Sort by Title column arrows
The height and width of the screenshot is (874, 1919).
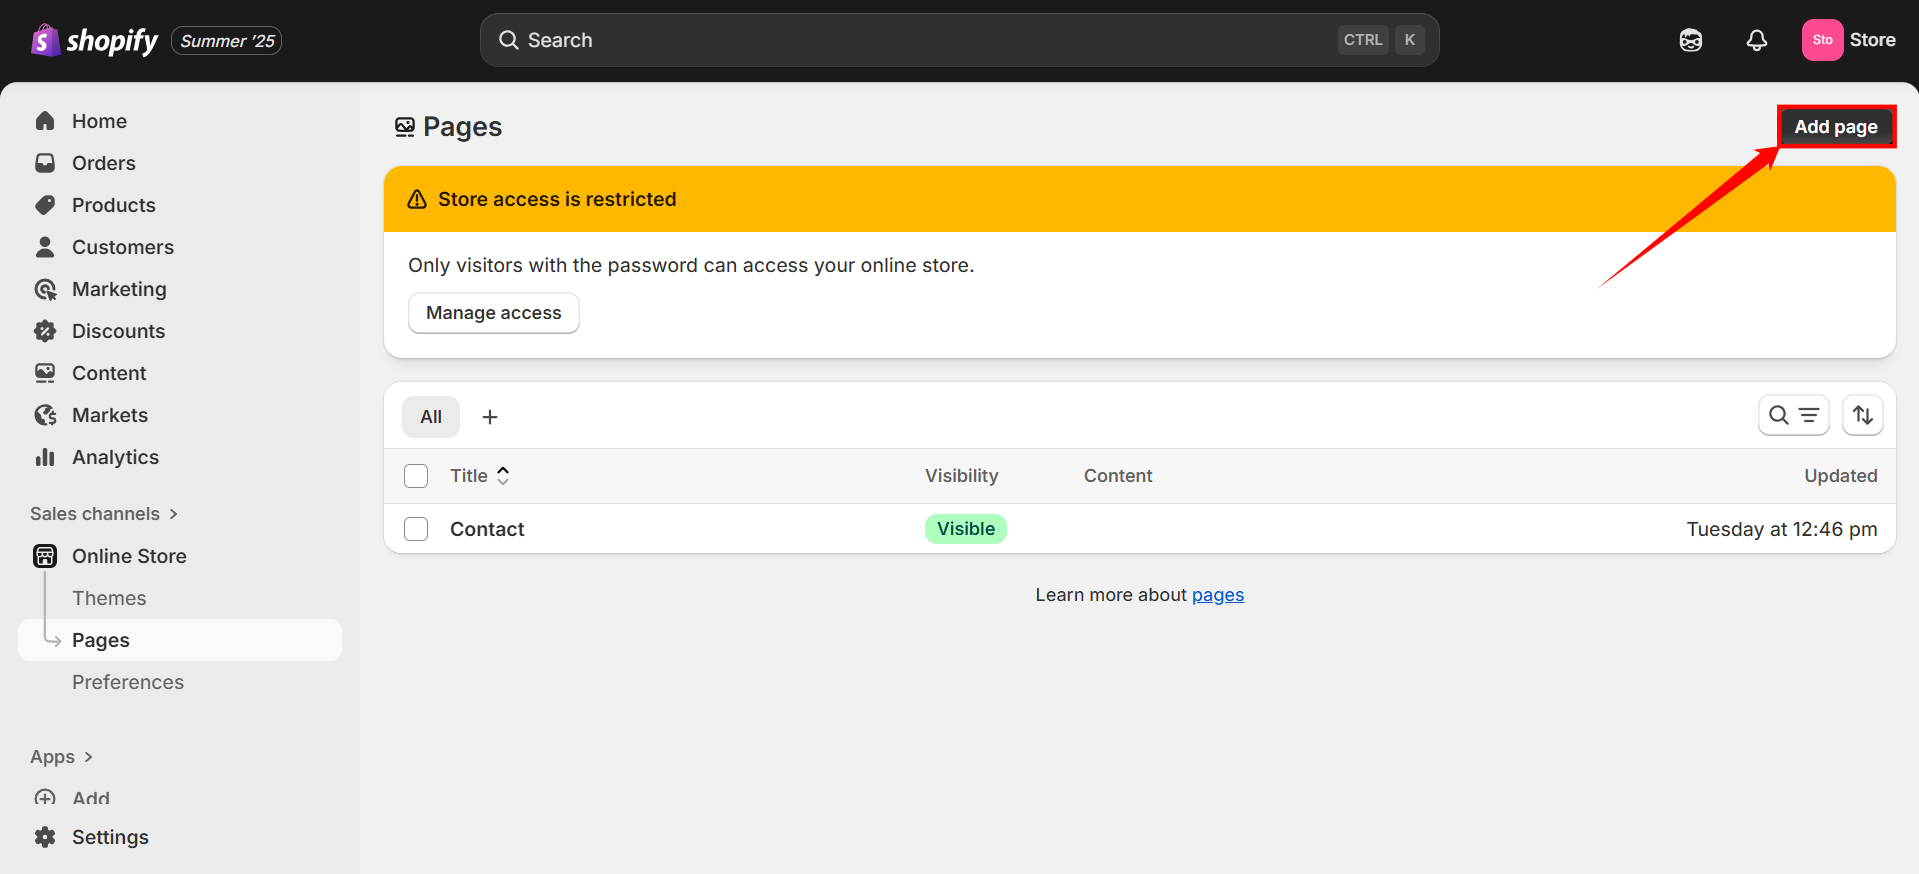point(503,476)
